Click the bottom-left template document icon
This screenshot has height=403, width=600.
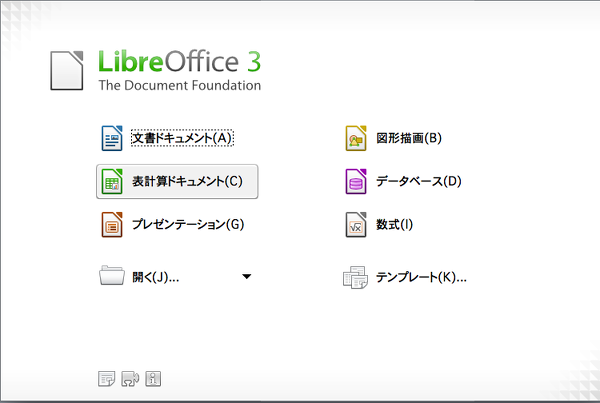(106, 378)
